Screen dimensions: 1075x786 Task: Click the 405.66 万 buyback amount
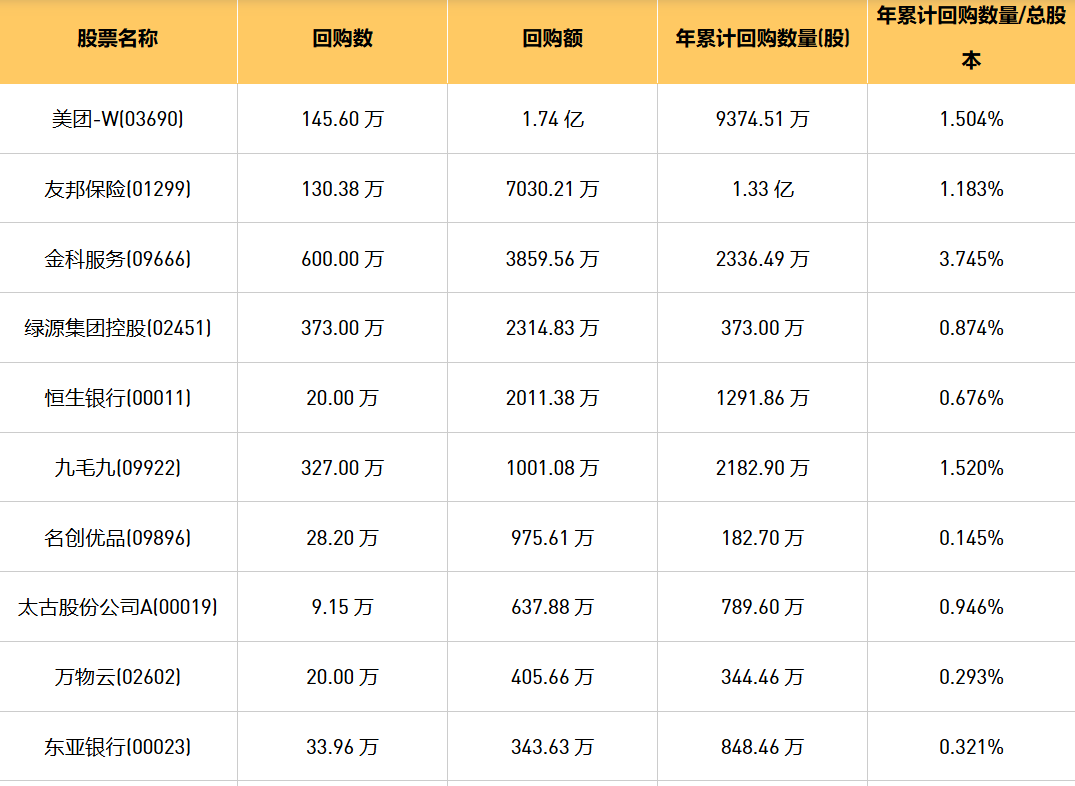pyautogui.click(x=553, y=678)
